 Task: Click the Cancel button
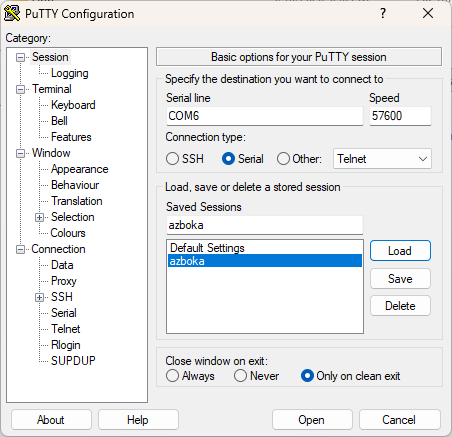(x=399, y=420)
